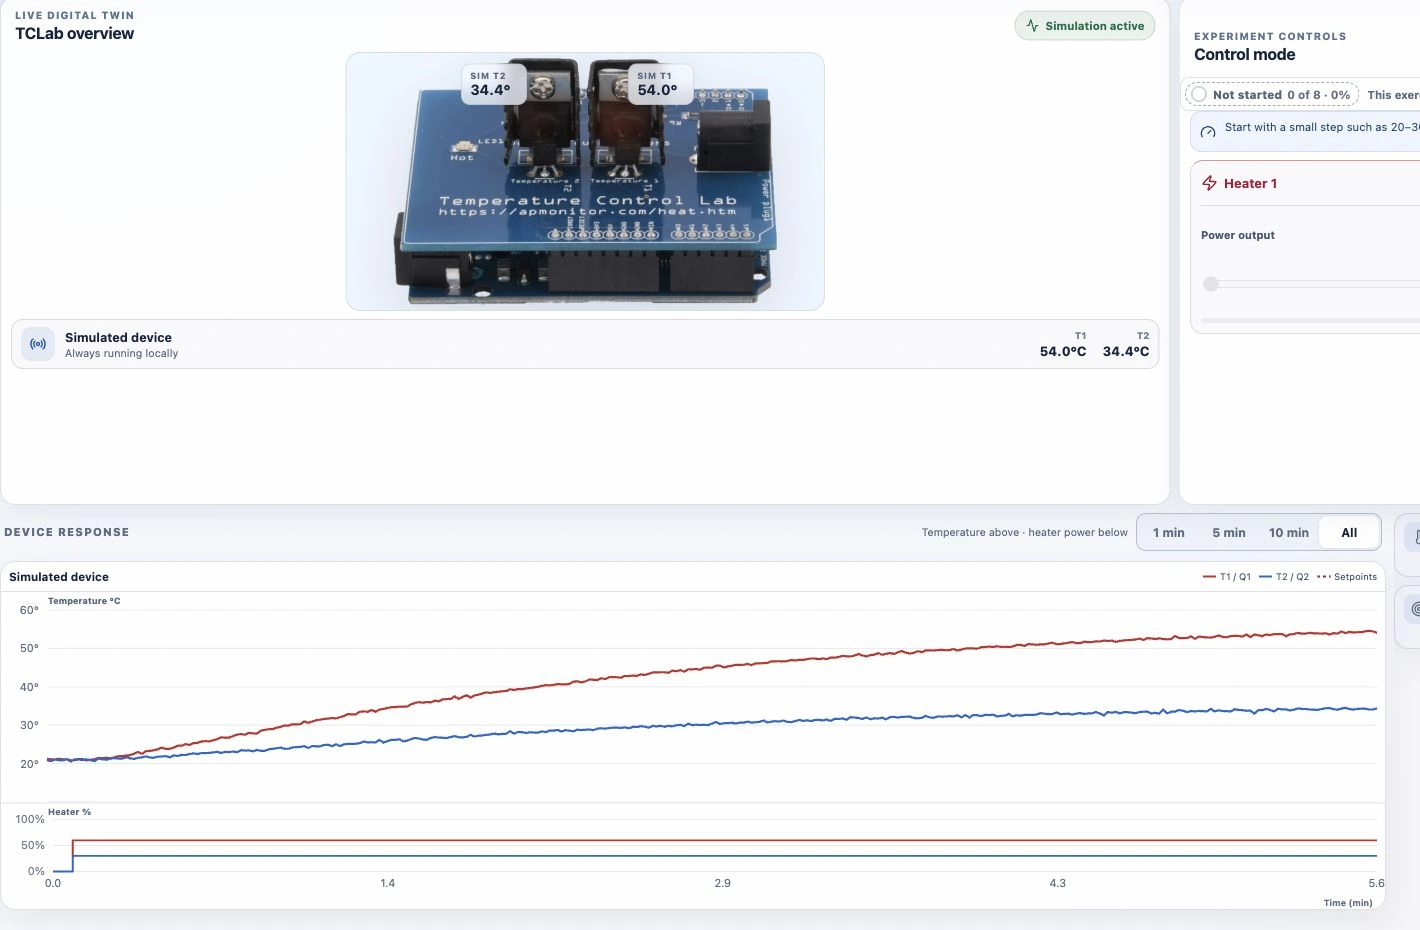Click the 'LIVE DIGITAL TWIN' label
1420x930 pixels.
[75, 16]
